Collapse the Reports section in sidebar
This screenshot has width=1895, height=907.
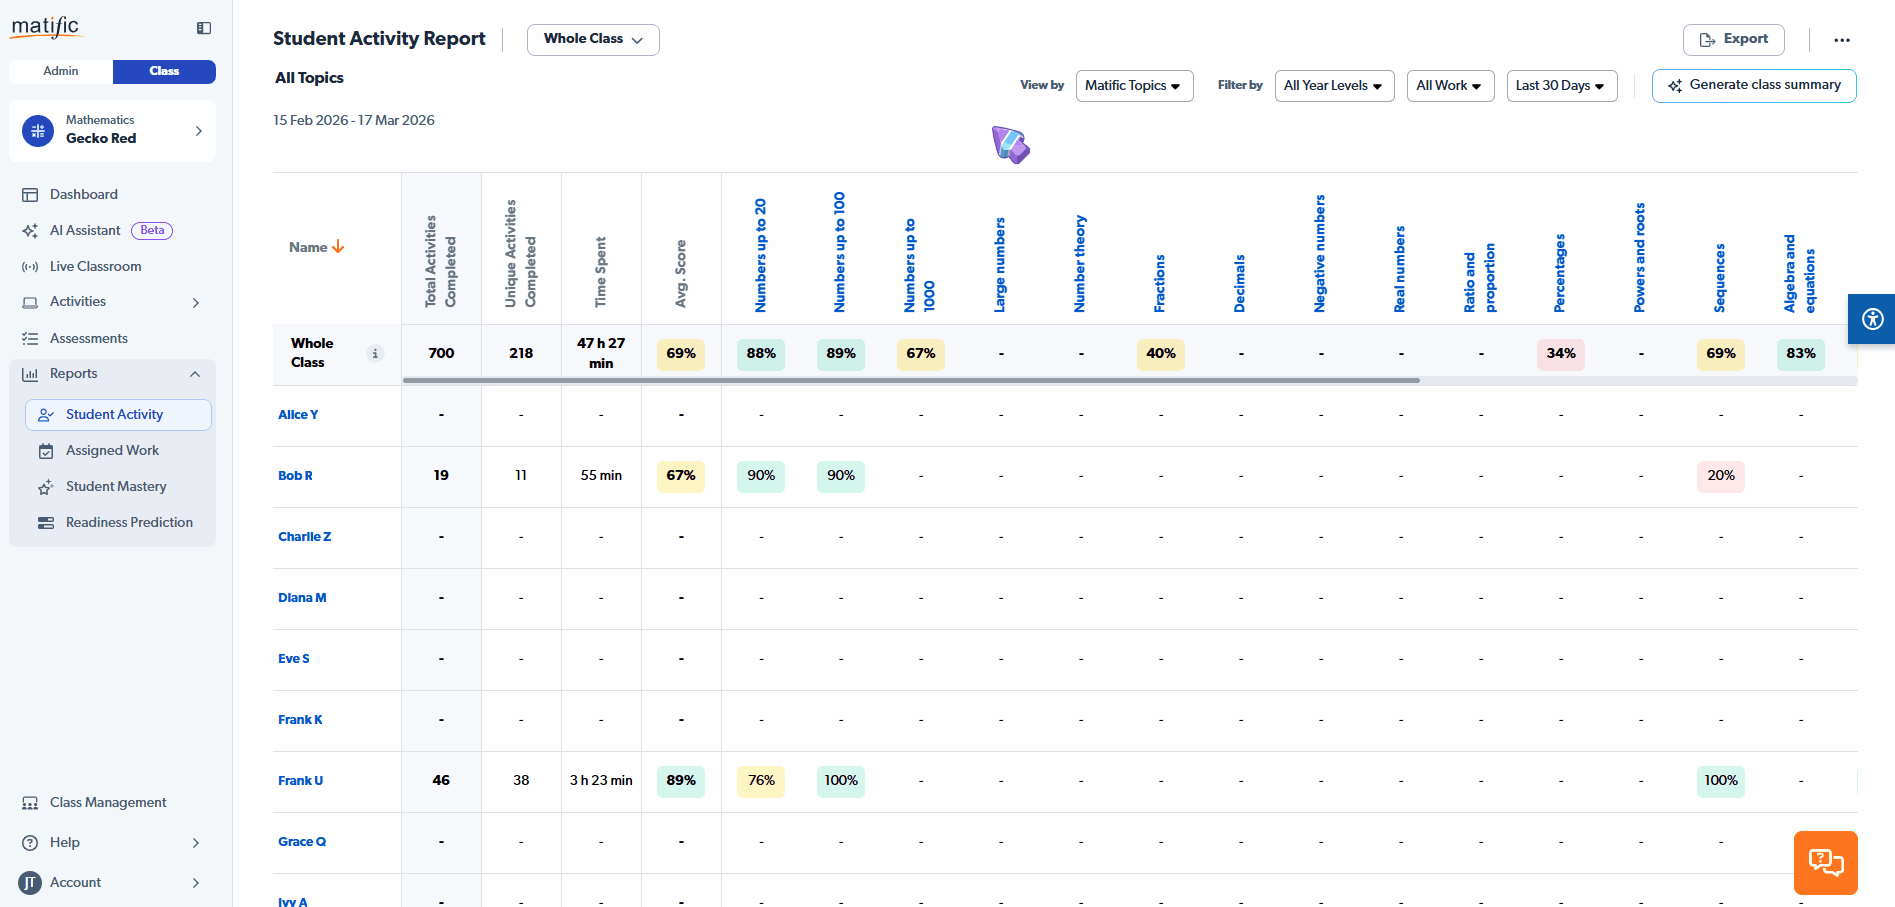pyautogui.click(x=195, y=374)
